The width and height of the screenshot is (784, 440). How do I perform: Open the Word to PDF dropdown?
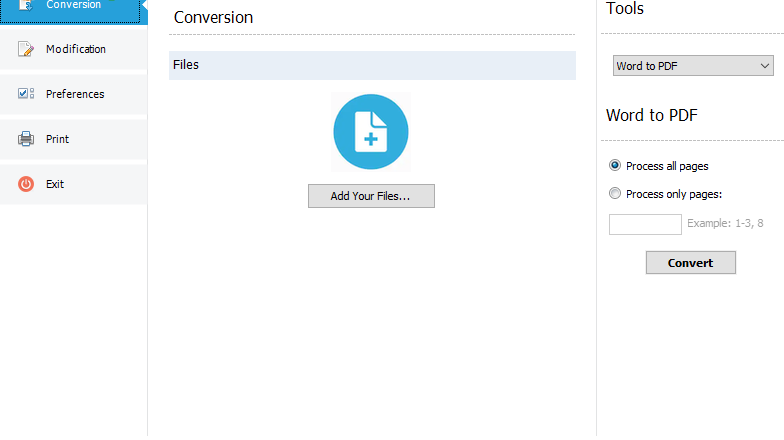(693, 66)
